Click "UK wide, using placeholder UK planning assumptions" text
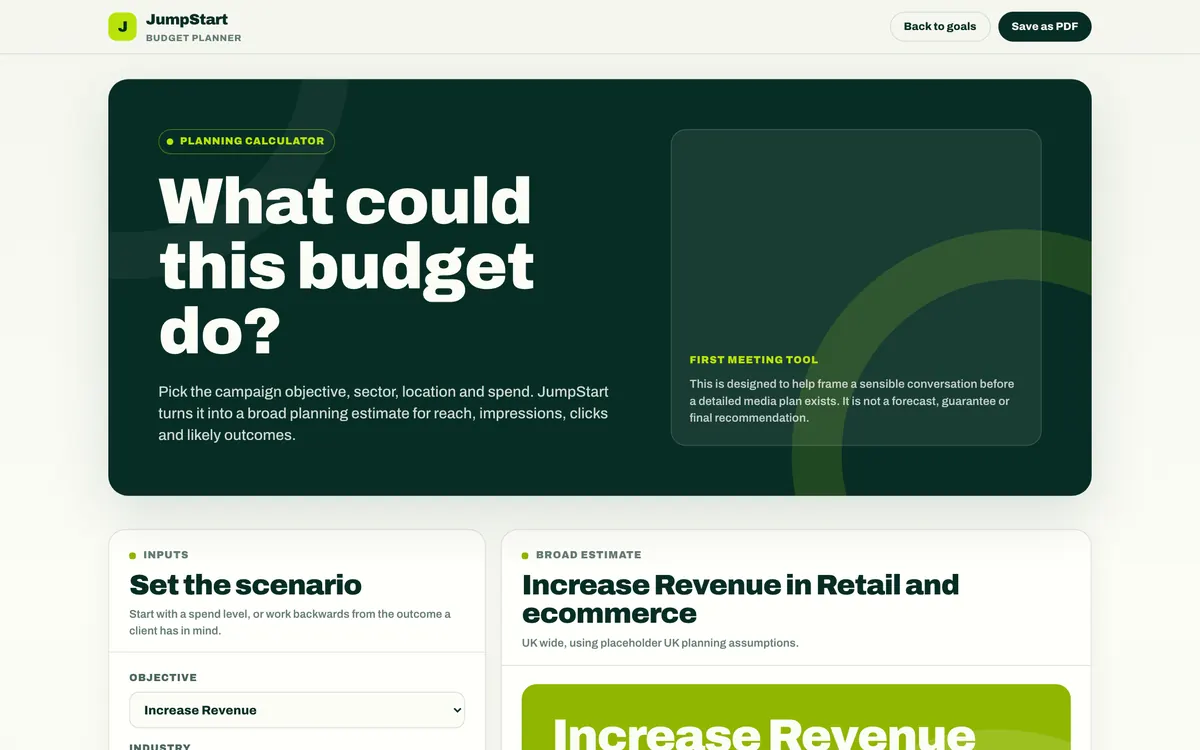Viewport: 1200px width, 750px height. point(660,643)
